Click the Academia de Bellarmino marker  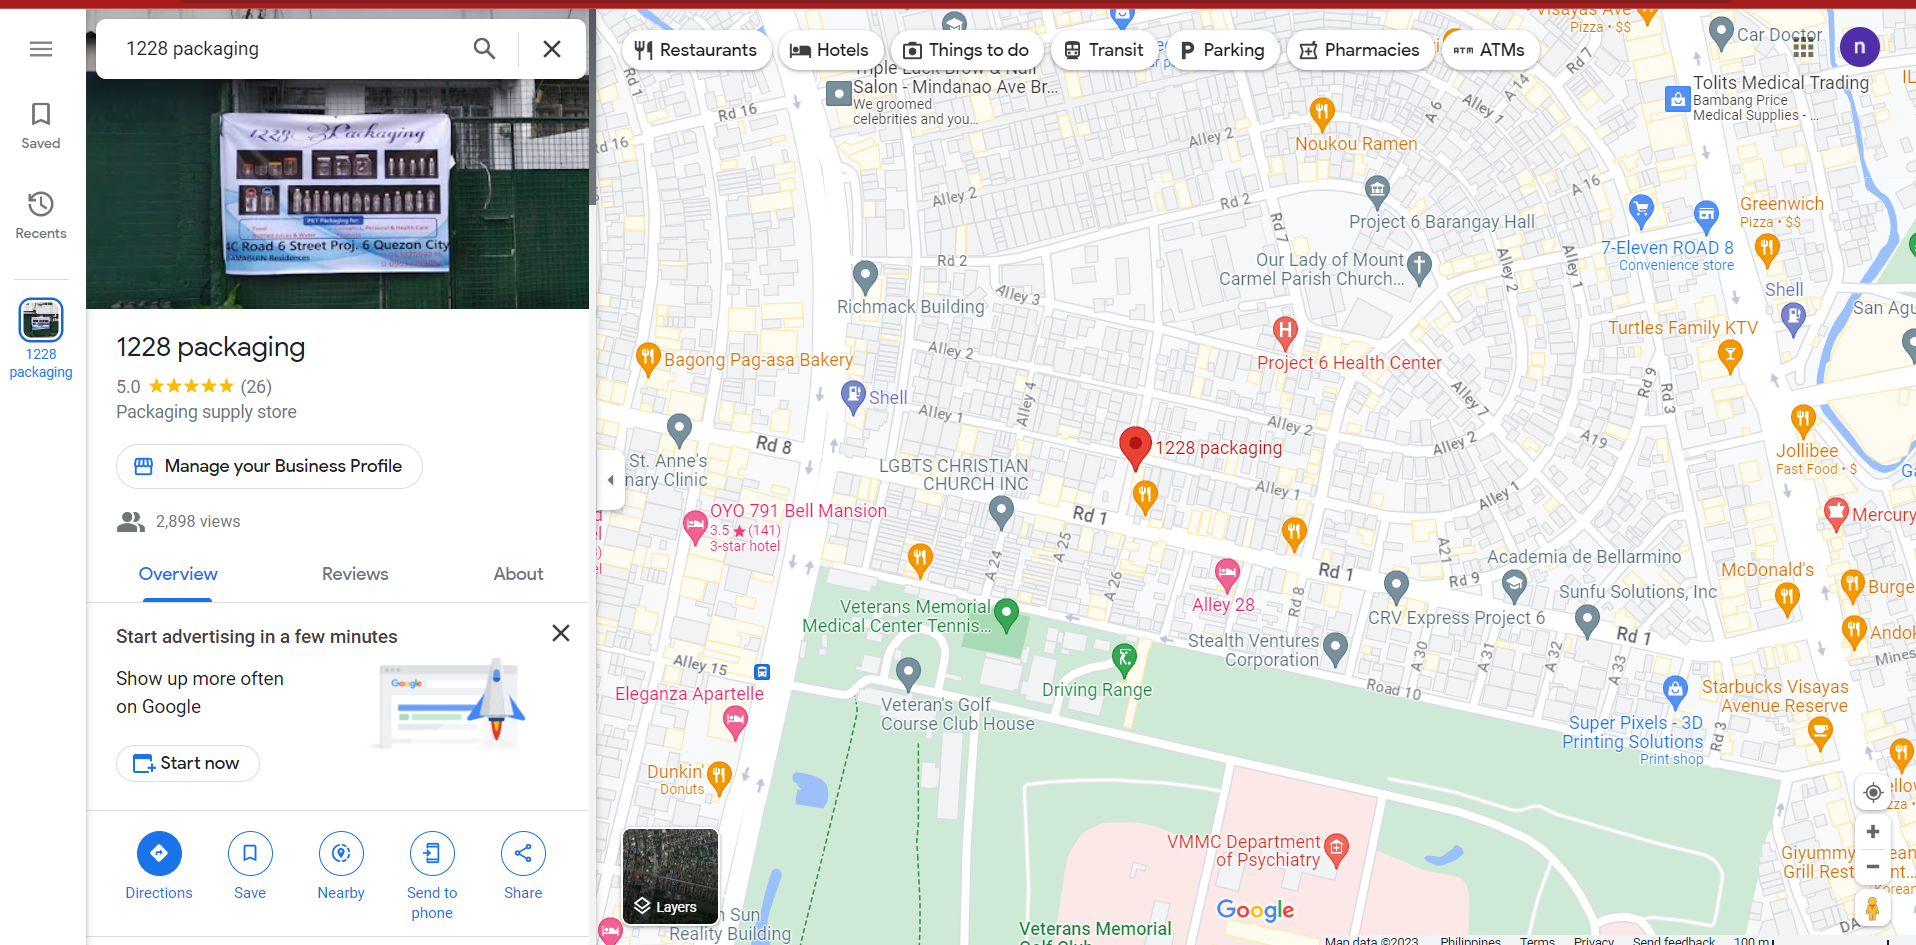coord(1514,586)
